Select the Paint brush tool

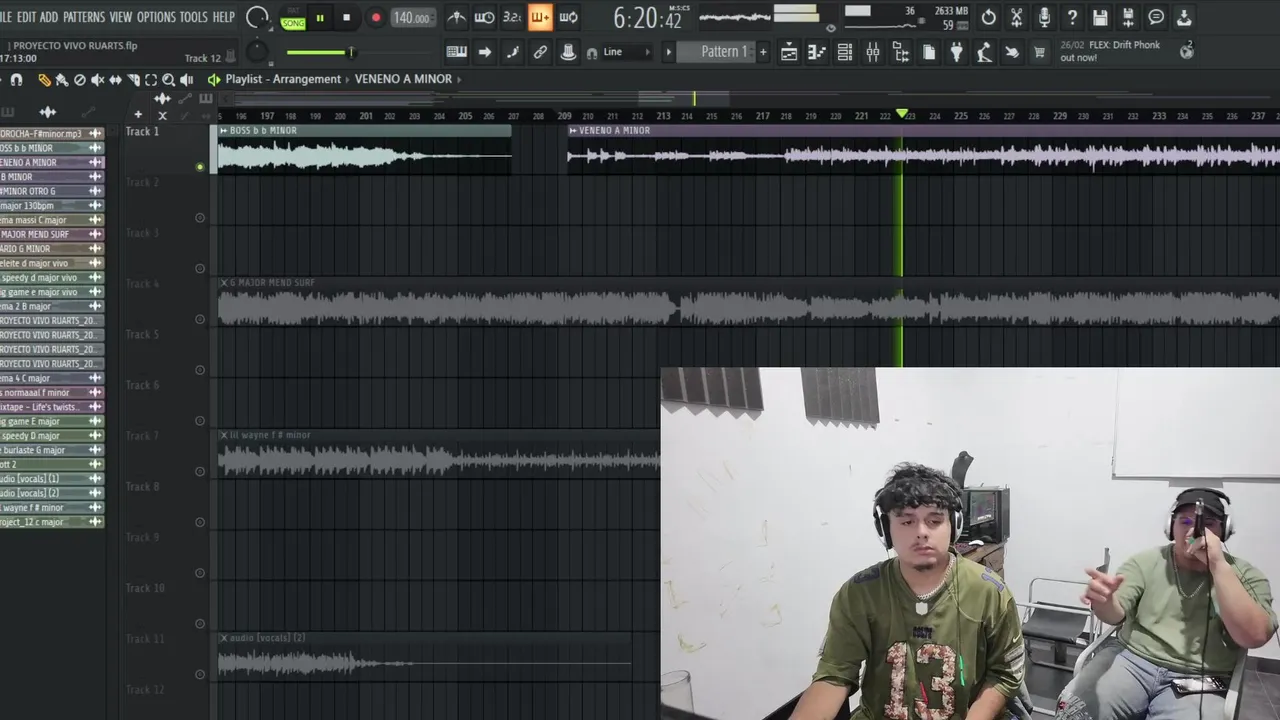pos(62,80)
